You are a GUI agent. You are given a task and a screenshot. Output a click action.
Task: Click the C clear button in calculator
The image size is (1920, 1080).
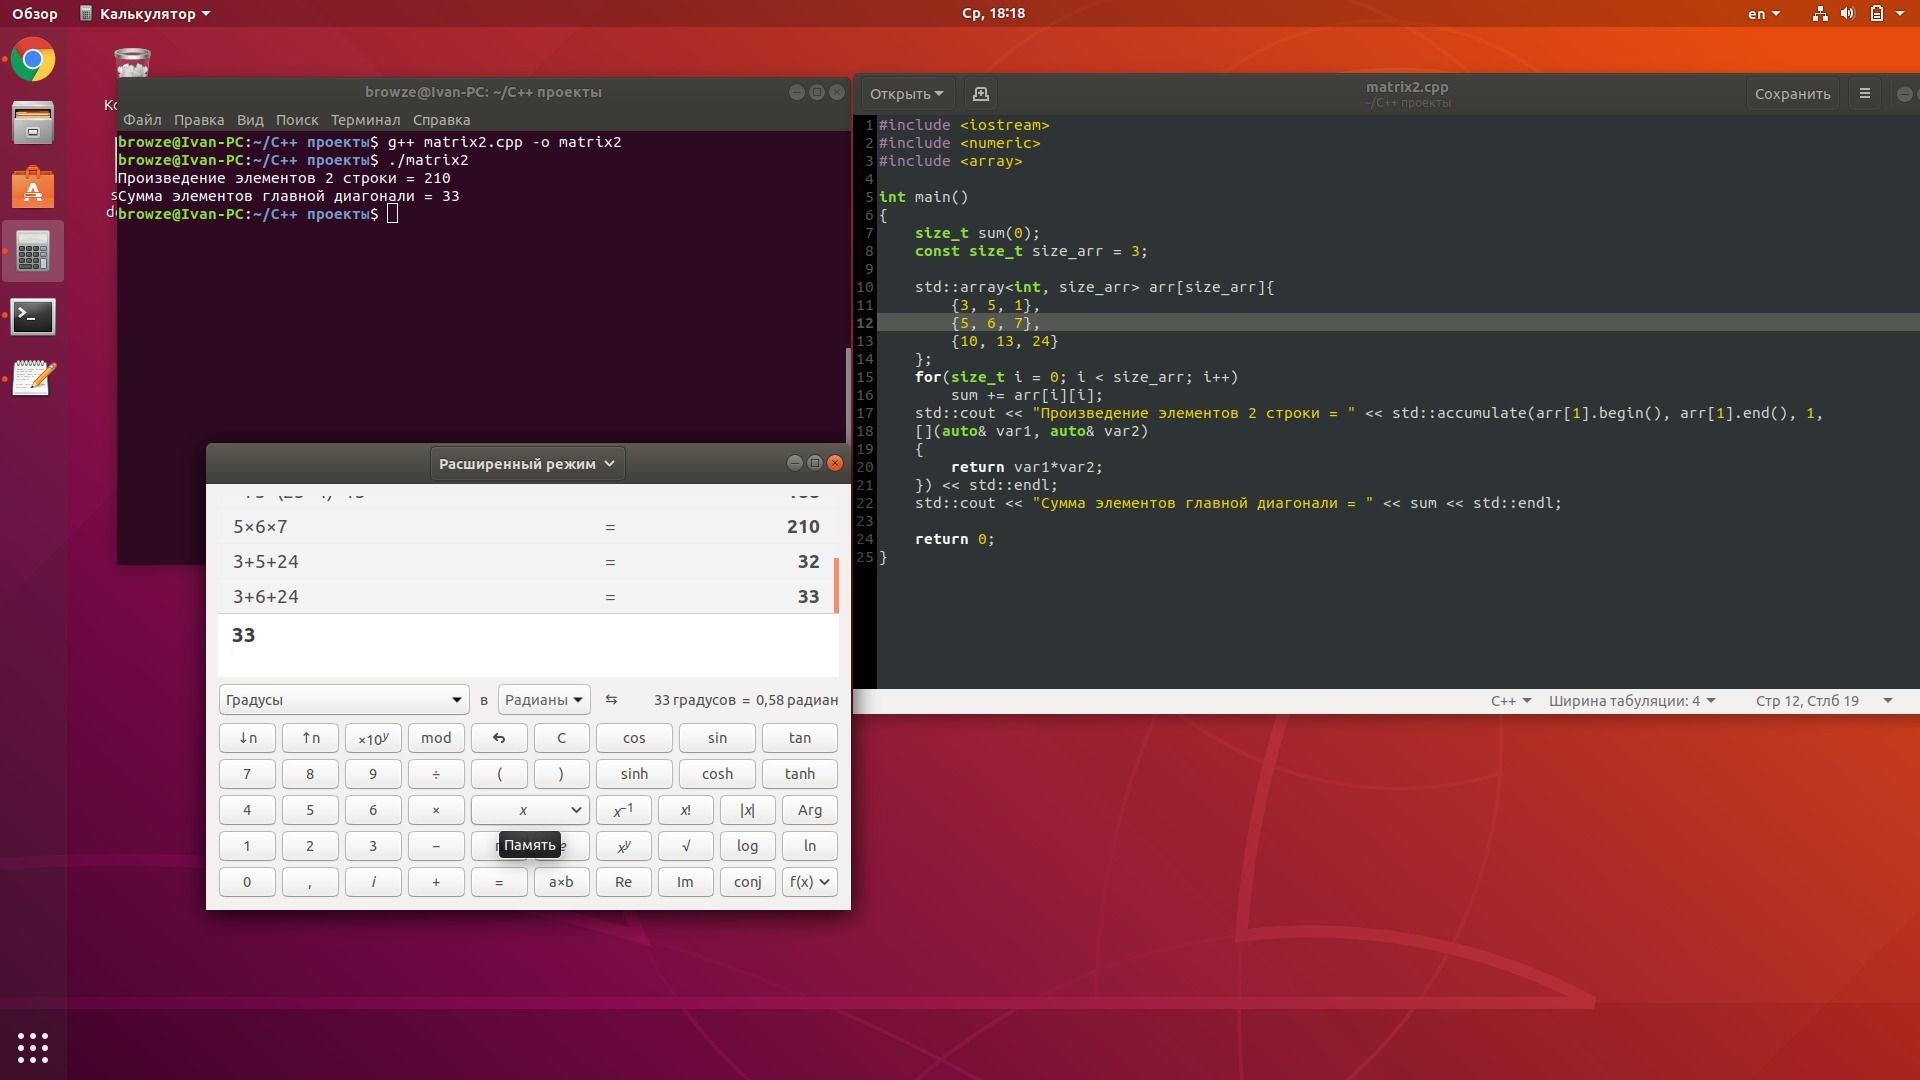pyautogui.click(x=561, y=738)
